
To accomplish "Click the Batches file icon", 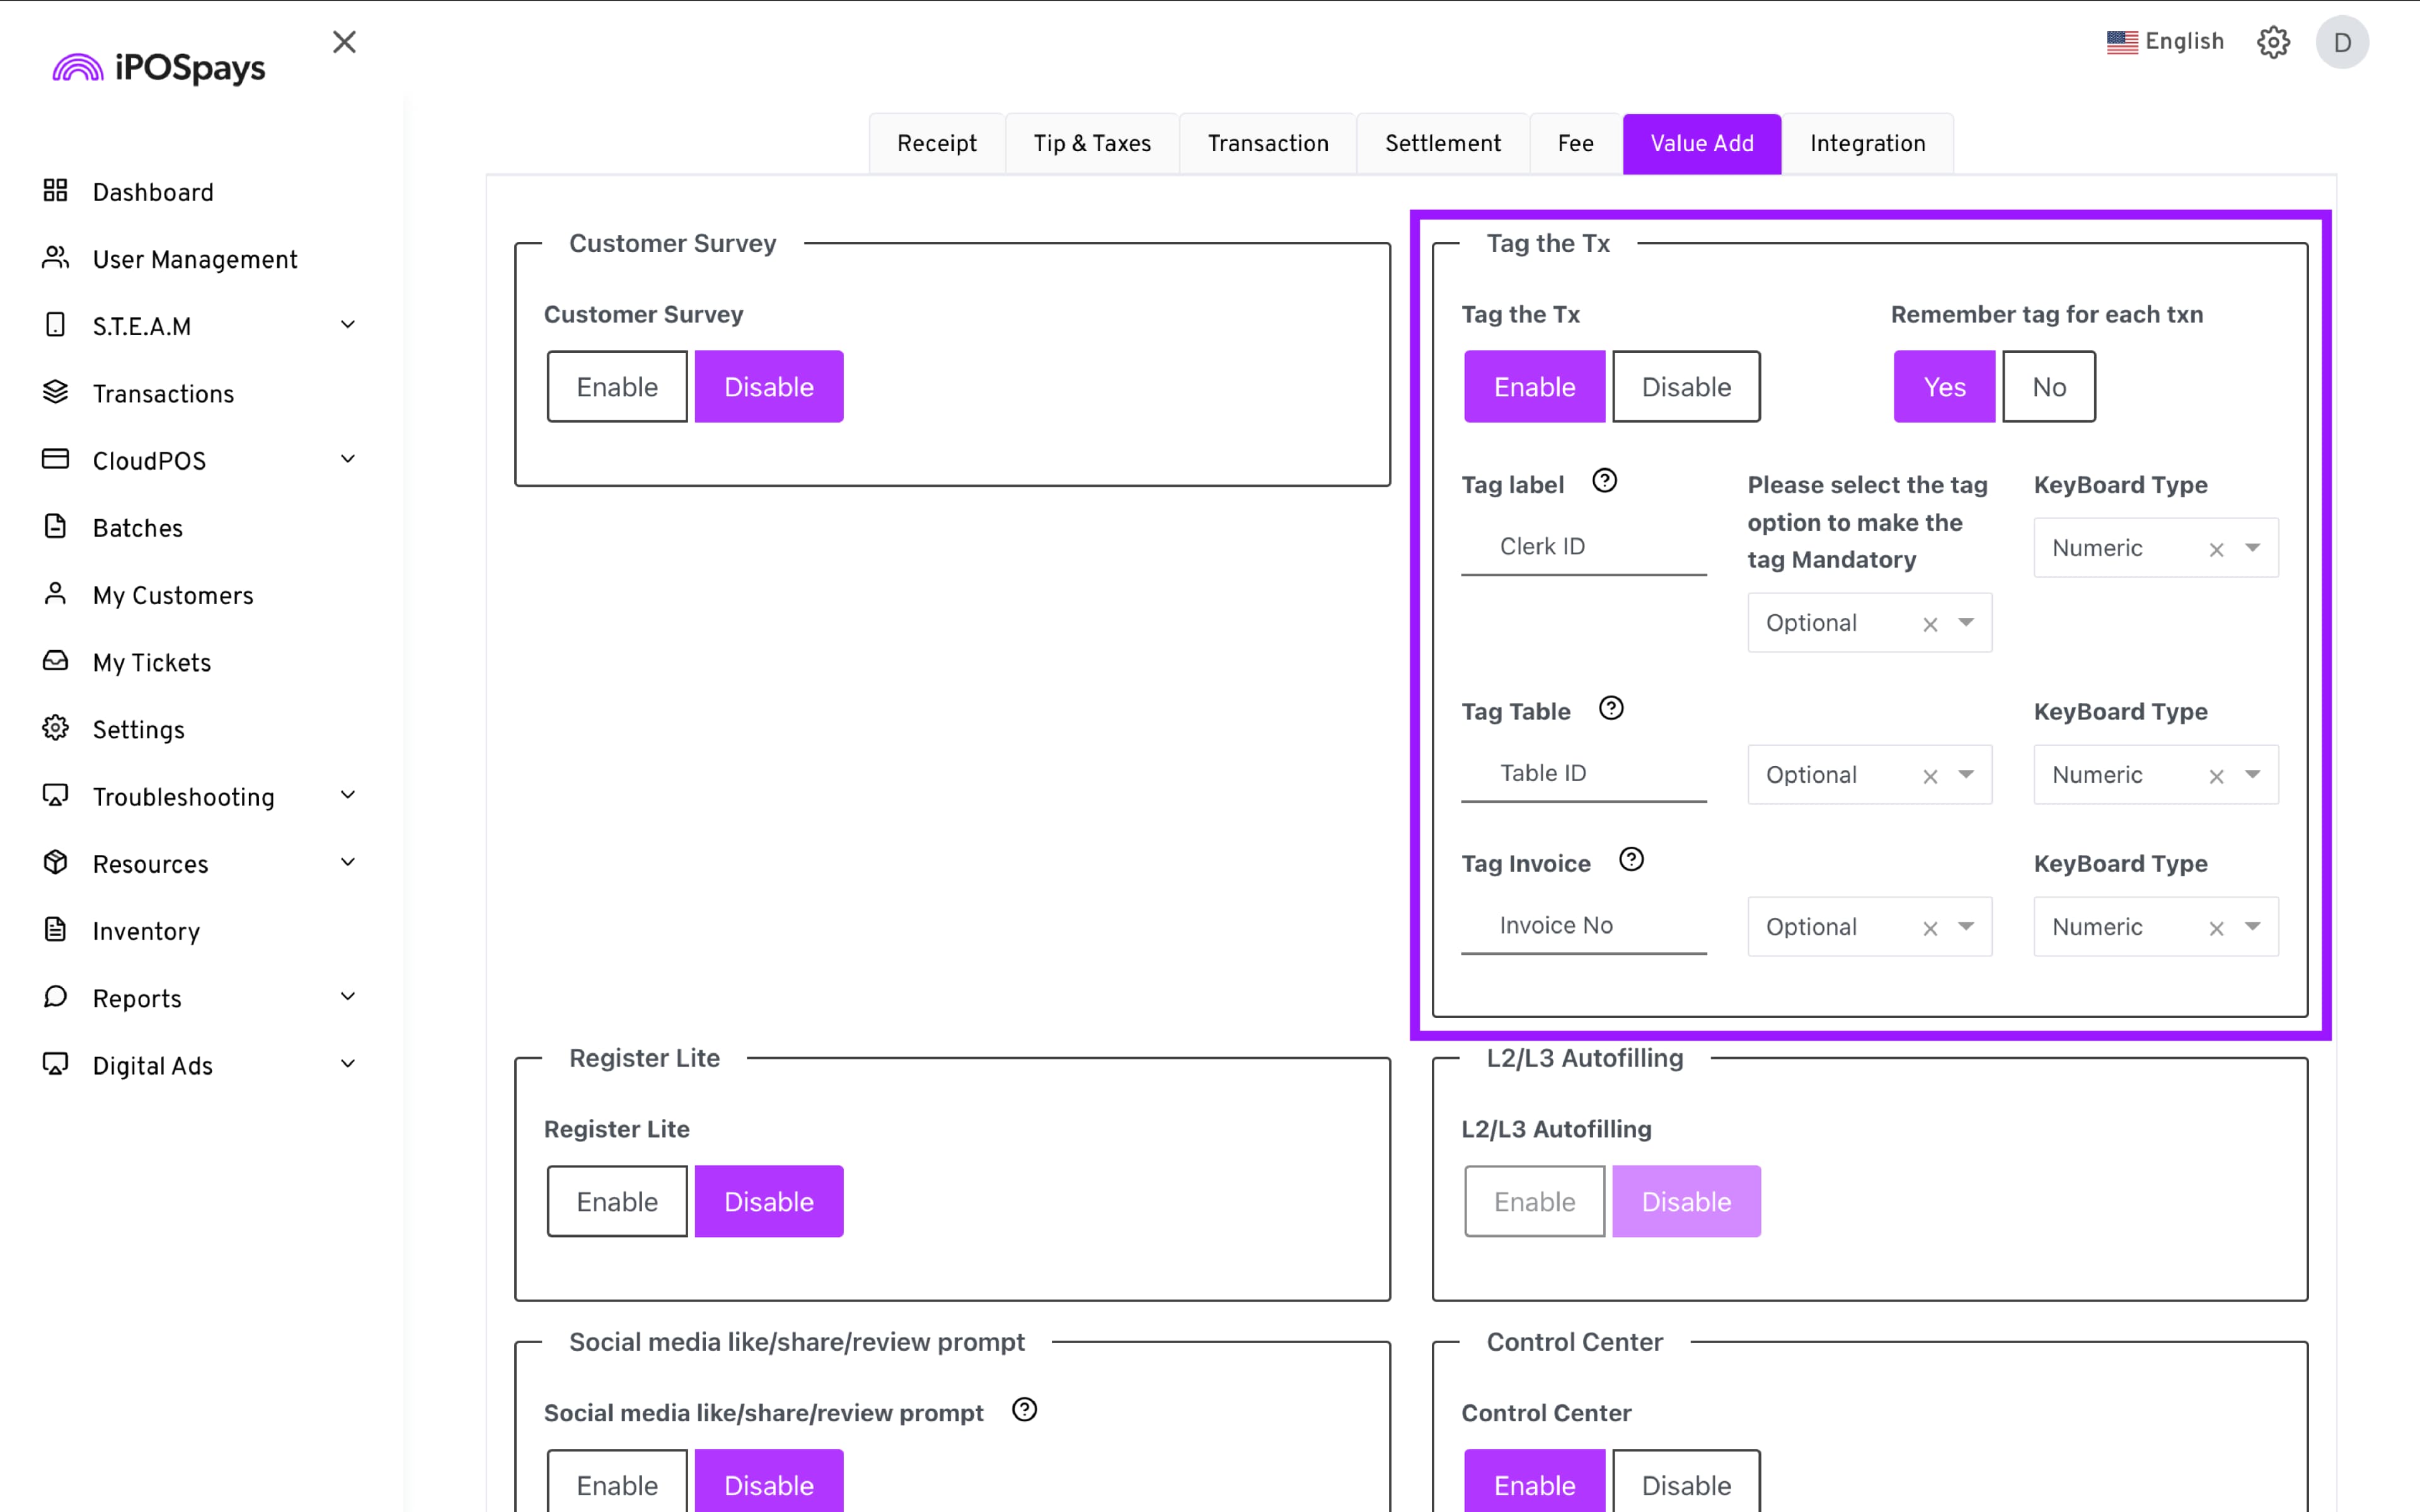I will [55, 526].
